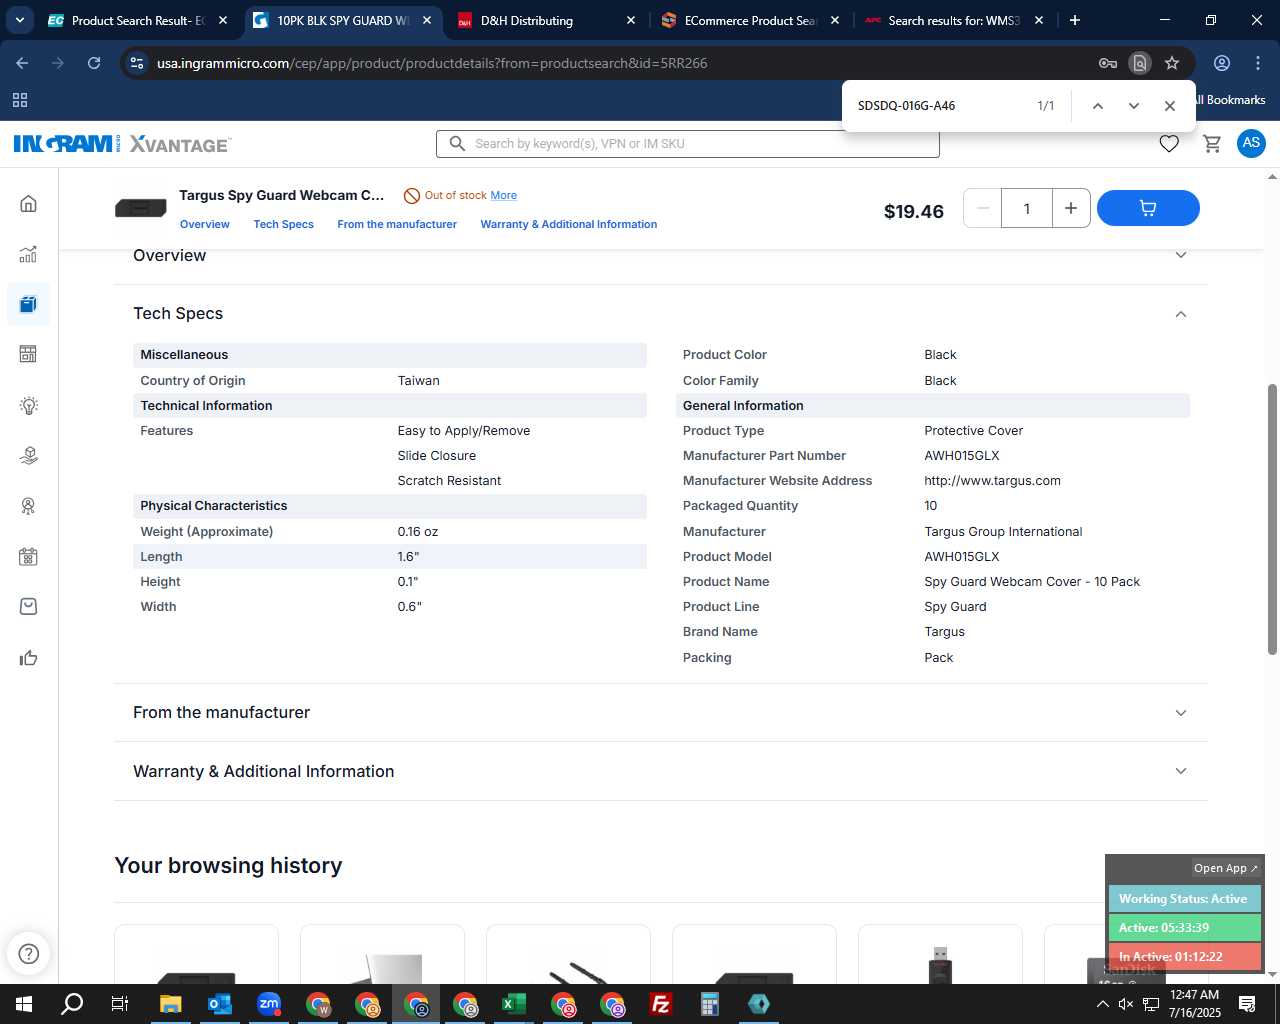Show hidden system tray icons

1102,1004
